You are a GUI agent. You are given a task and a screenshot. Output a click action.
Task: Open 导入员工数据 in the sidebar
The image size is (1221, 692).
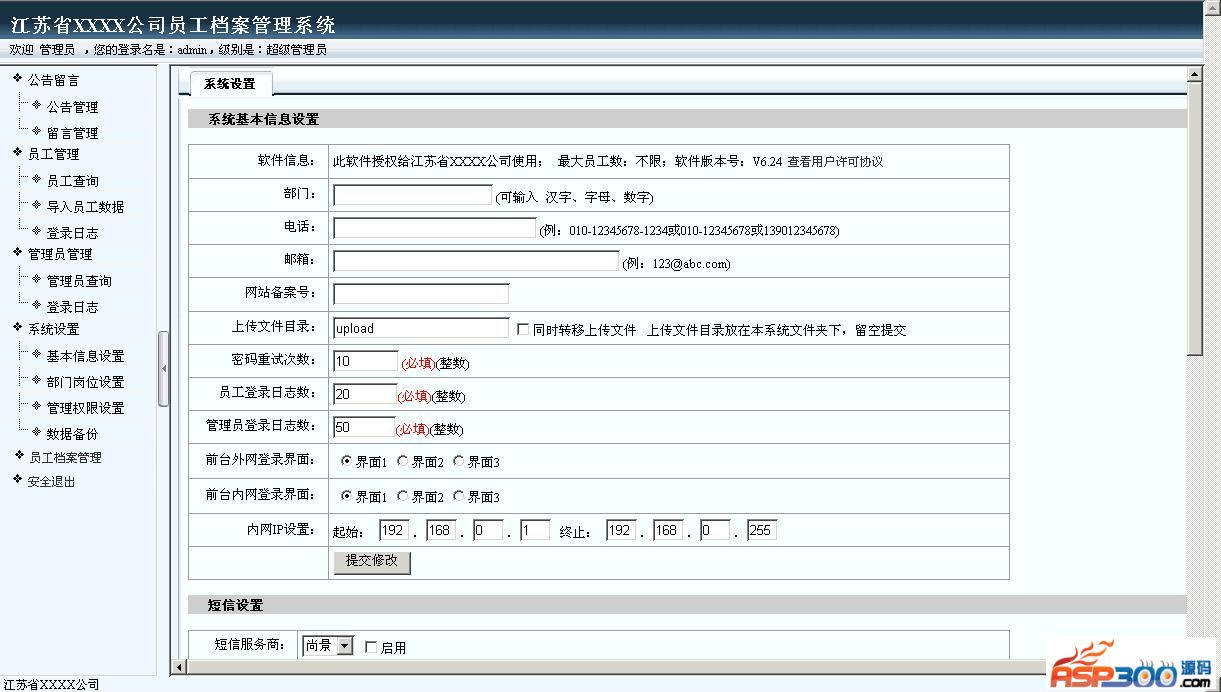point(85,207)
